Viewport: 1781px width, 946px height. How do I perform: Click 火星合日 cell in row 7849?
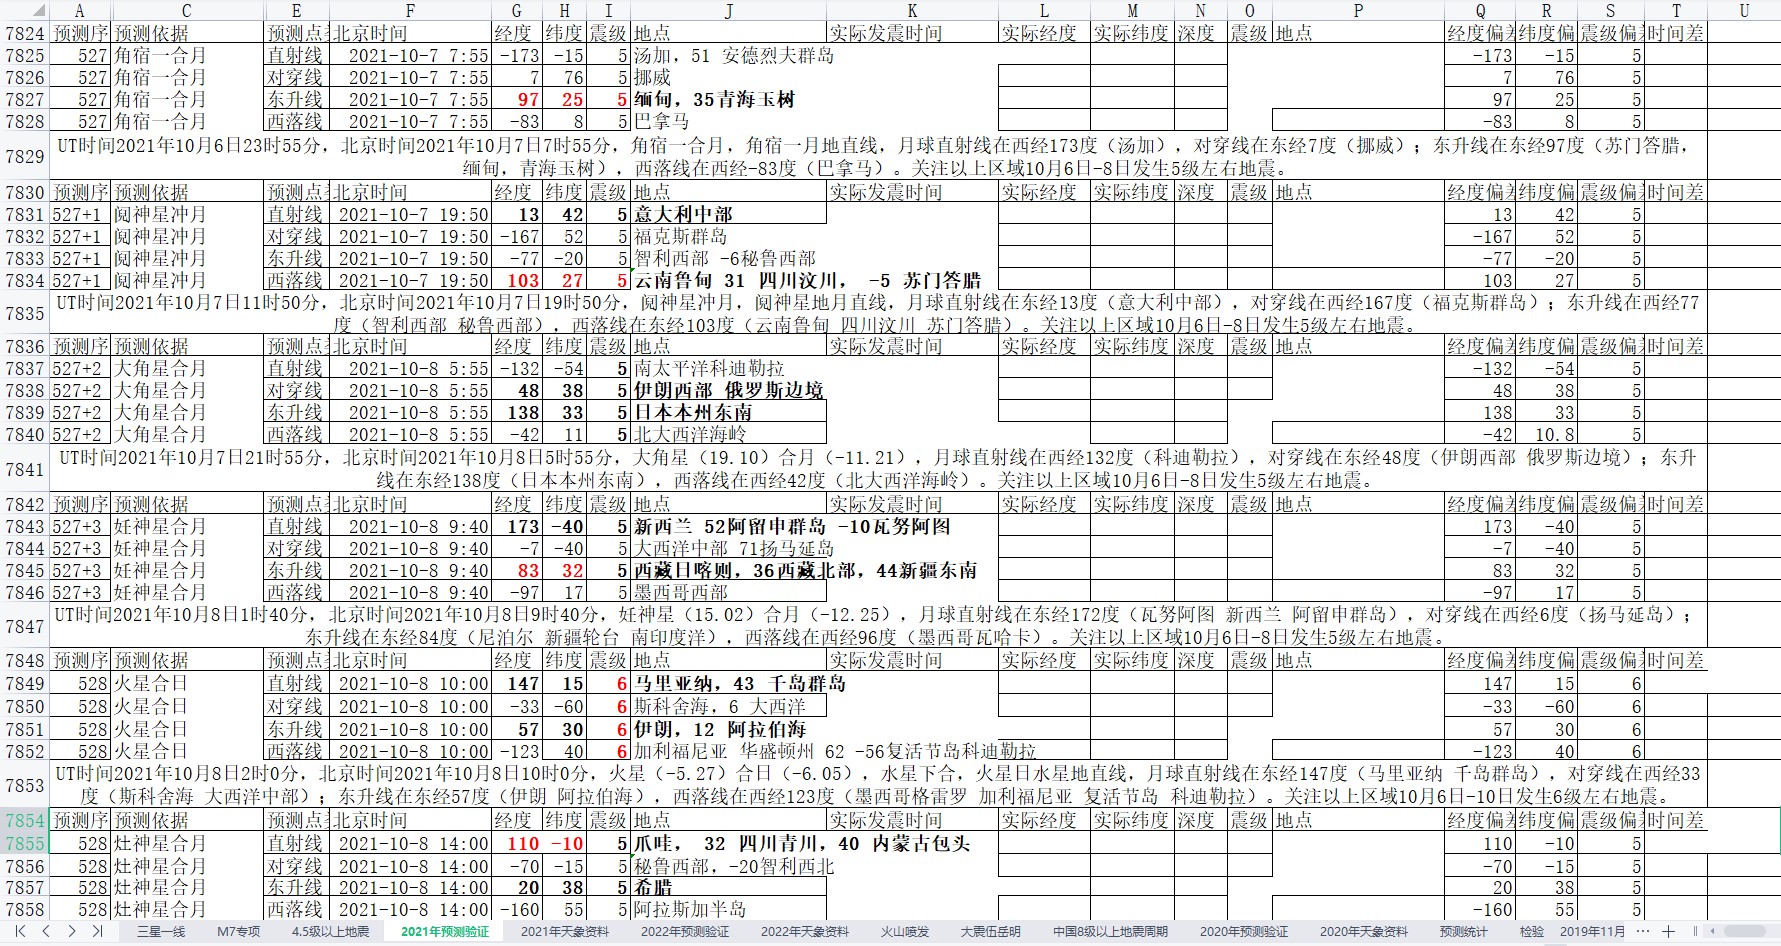(x=187, y=684)
